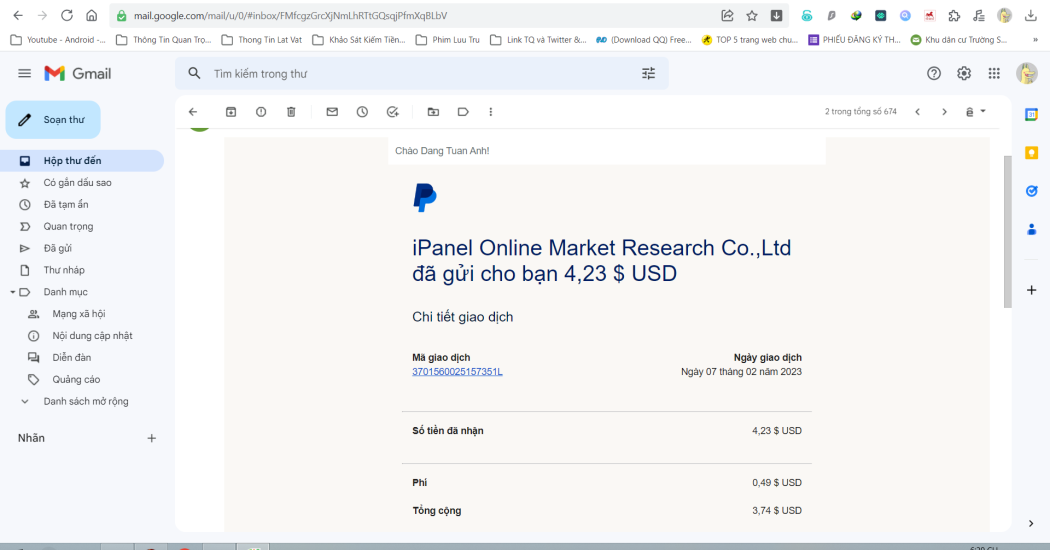The width and height of the screenshot is (1050, 550).
Task: Open Google Keep side panel
Action: 1031,153
